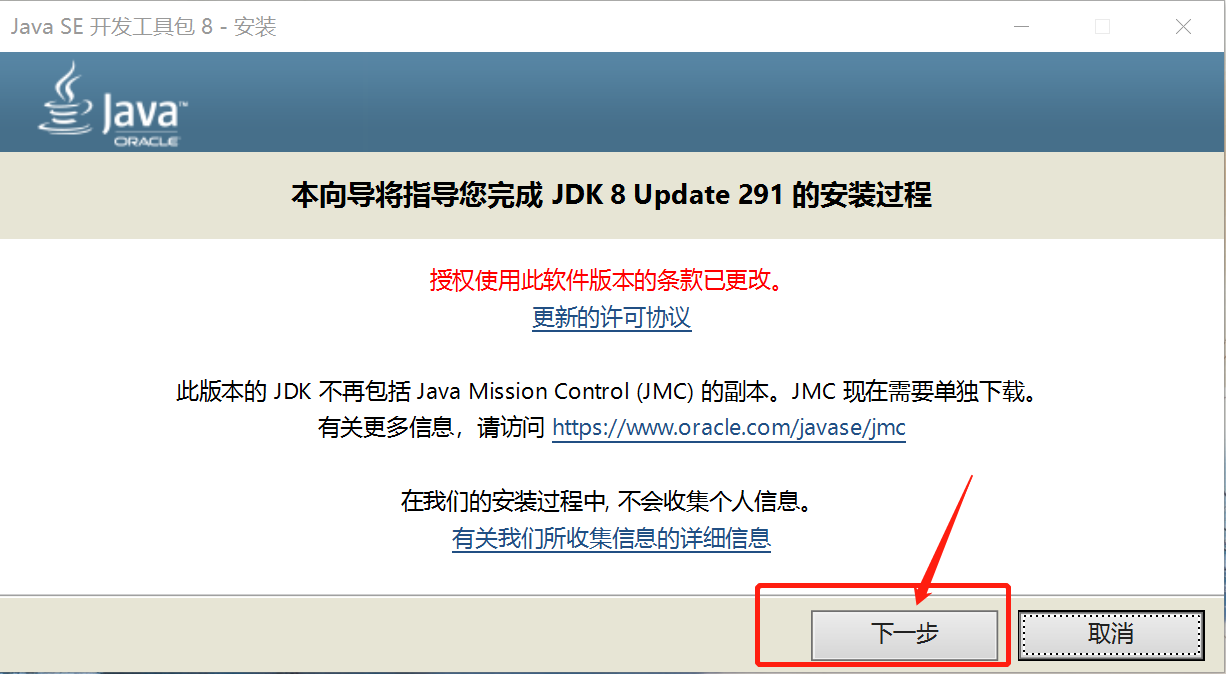Image resolution: width=1226 pixels, height=674 pixels.
Task: Click the title bar text Java SE 开发工具包 8
Action: coord(112,27)
